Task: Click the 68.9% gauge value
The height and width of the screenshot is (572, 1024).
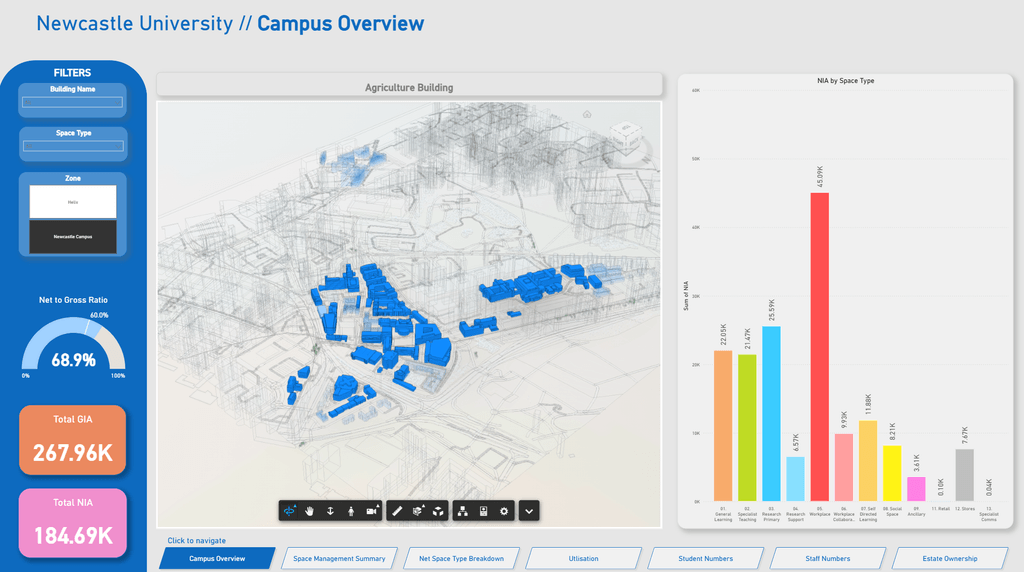Action: click(x=74, y=360)
